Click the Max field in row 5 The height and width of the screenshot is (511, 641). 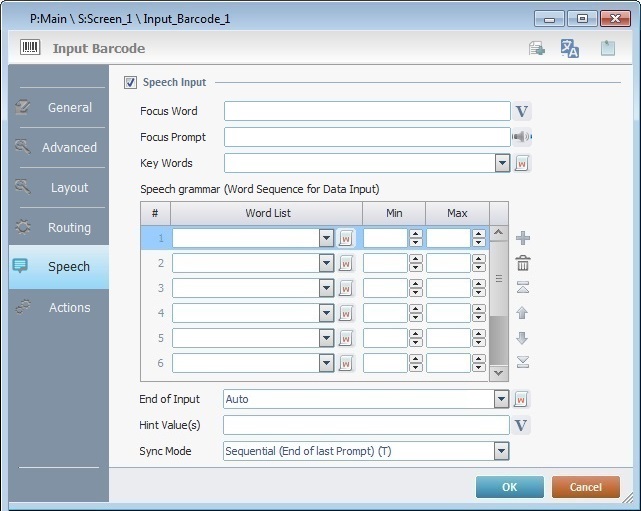click(x=448, y=338)
